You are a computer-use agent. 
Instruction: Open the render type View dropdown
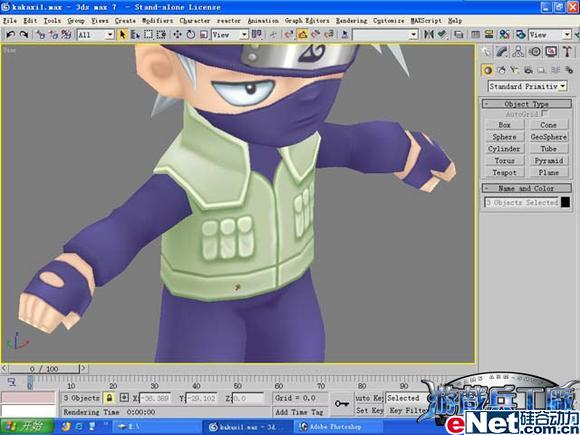550,35
